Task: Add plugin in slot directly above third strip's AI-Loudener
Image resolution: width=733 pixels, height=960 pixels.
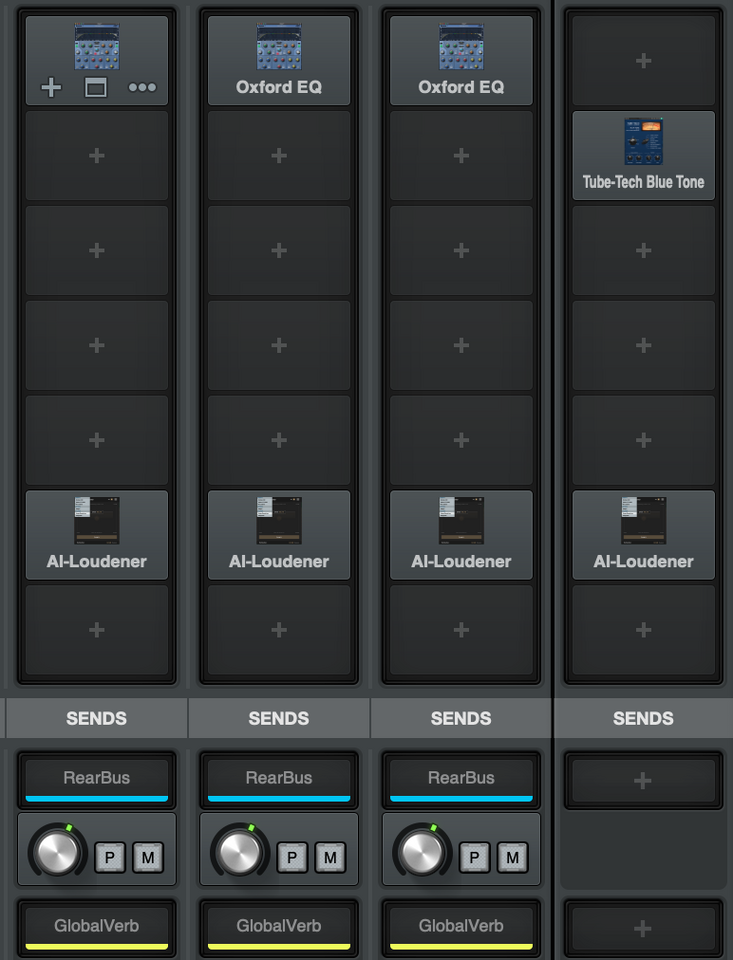Action: 461,440
